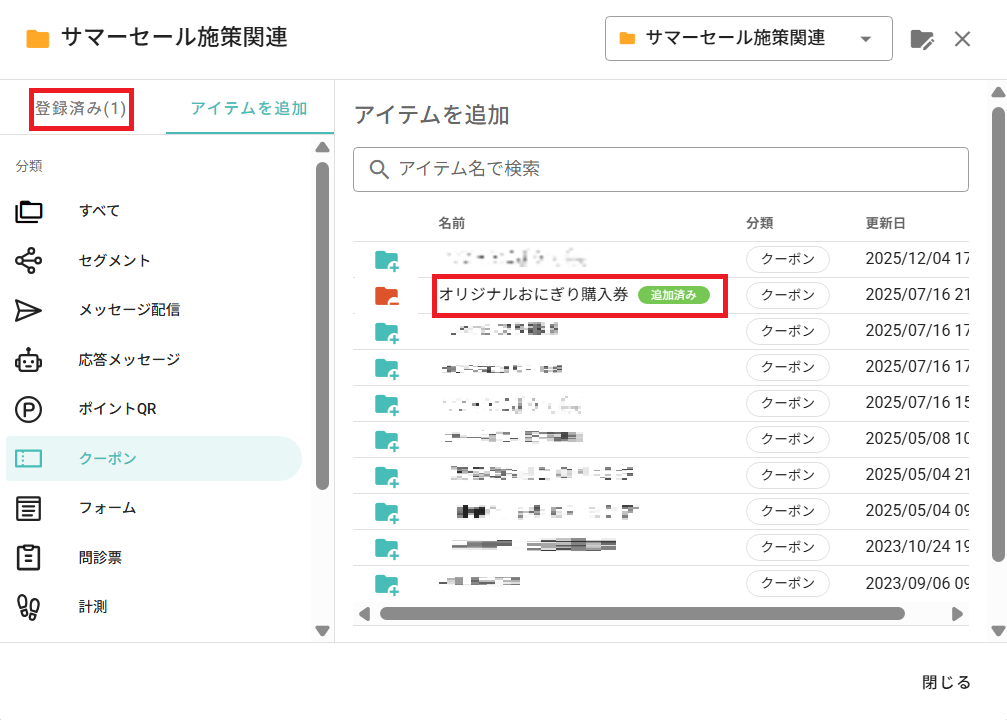Click the 応答メッセージ robot icon

point(29,360)
